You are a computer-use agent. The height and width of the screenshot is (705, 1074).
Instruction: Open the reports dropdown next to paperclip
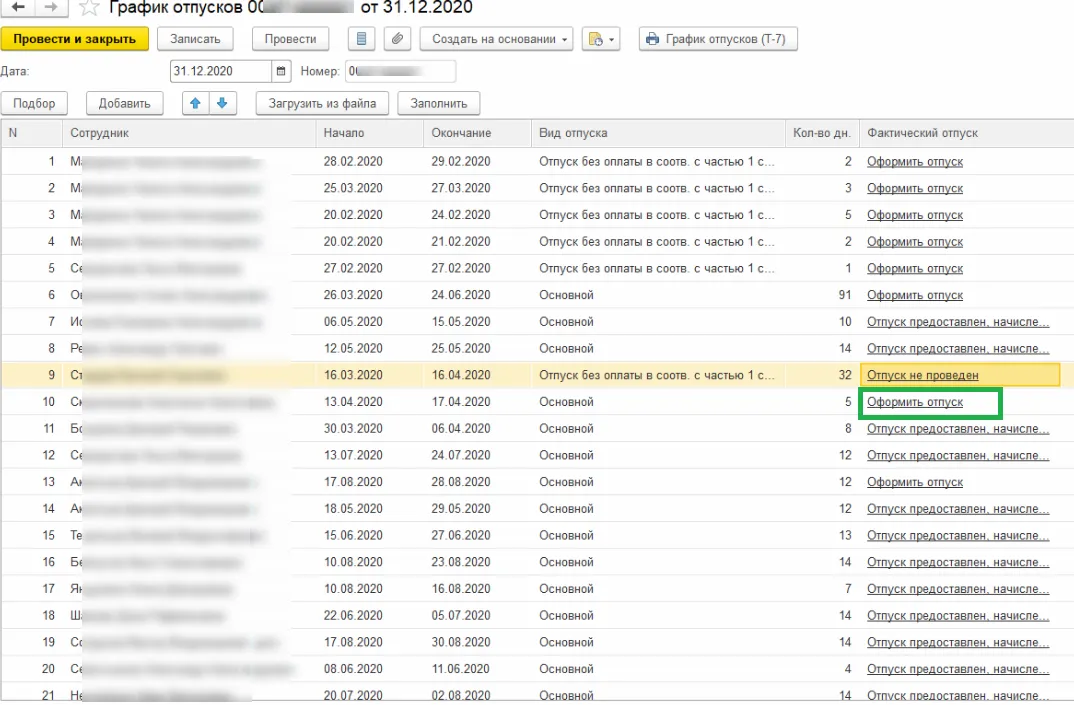pos(602,39)
